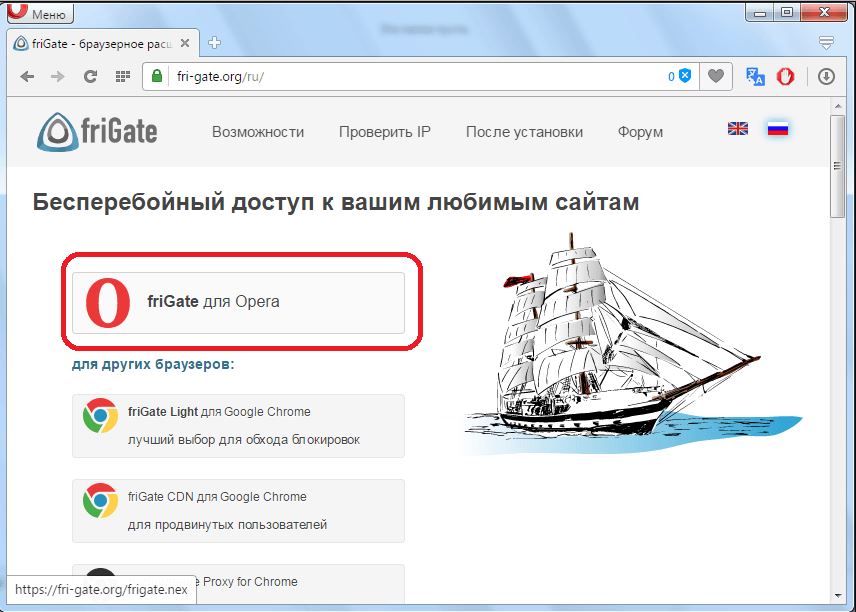The height and width of the screenshot is (612, 856).
Task: Open the Форум link
Action: coord(640,132)
